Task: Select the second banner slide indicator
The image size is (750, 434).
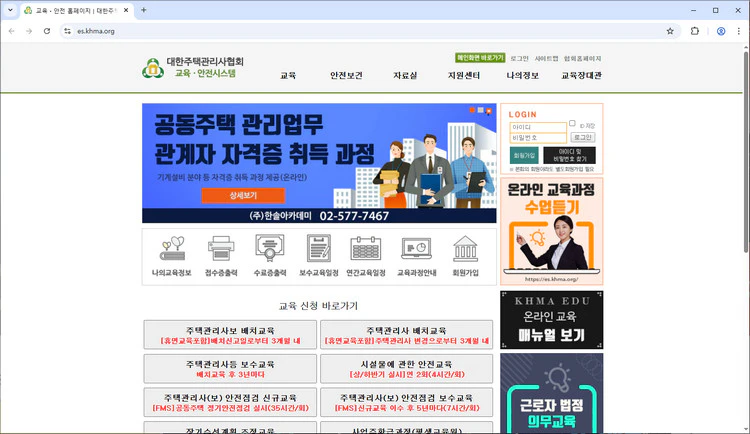Action: coord(481,110)
